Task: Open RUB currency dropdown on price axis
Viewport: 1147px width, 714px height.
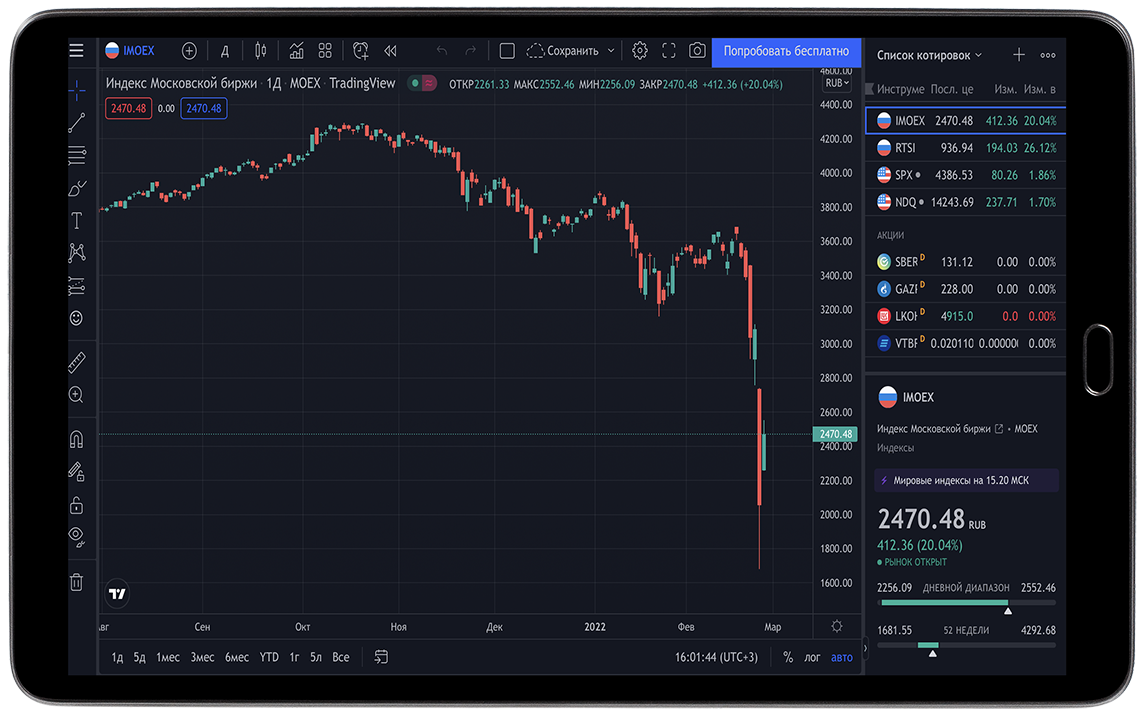Action: [x=837, y=83]
